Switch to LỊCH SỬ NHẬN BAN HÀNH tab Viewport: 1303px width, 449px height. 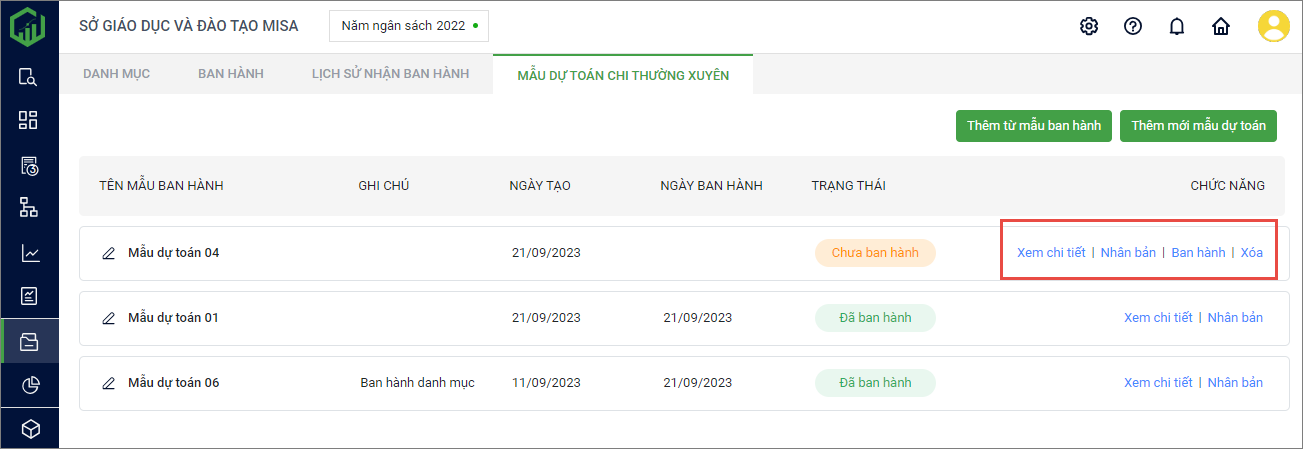(x=383, y=74)
